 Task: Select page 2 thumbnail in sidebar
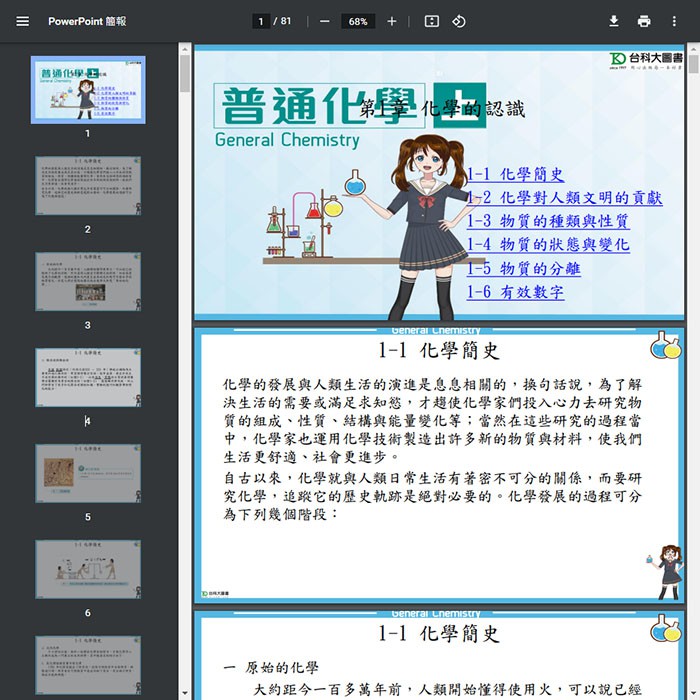point(88,185)
